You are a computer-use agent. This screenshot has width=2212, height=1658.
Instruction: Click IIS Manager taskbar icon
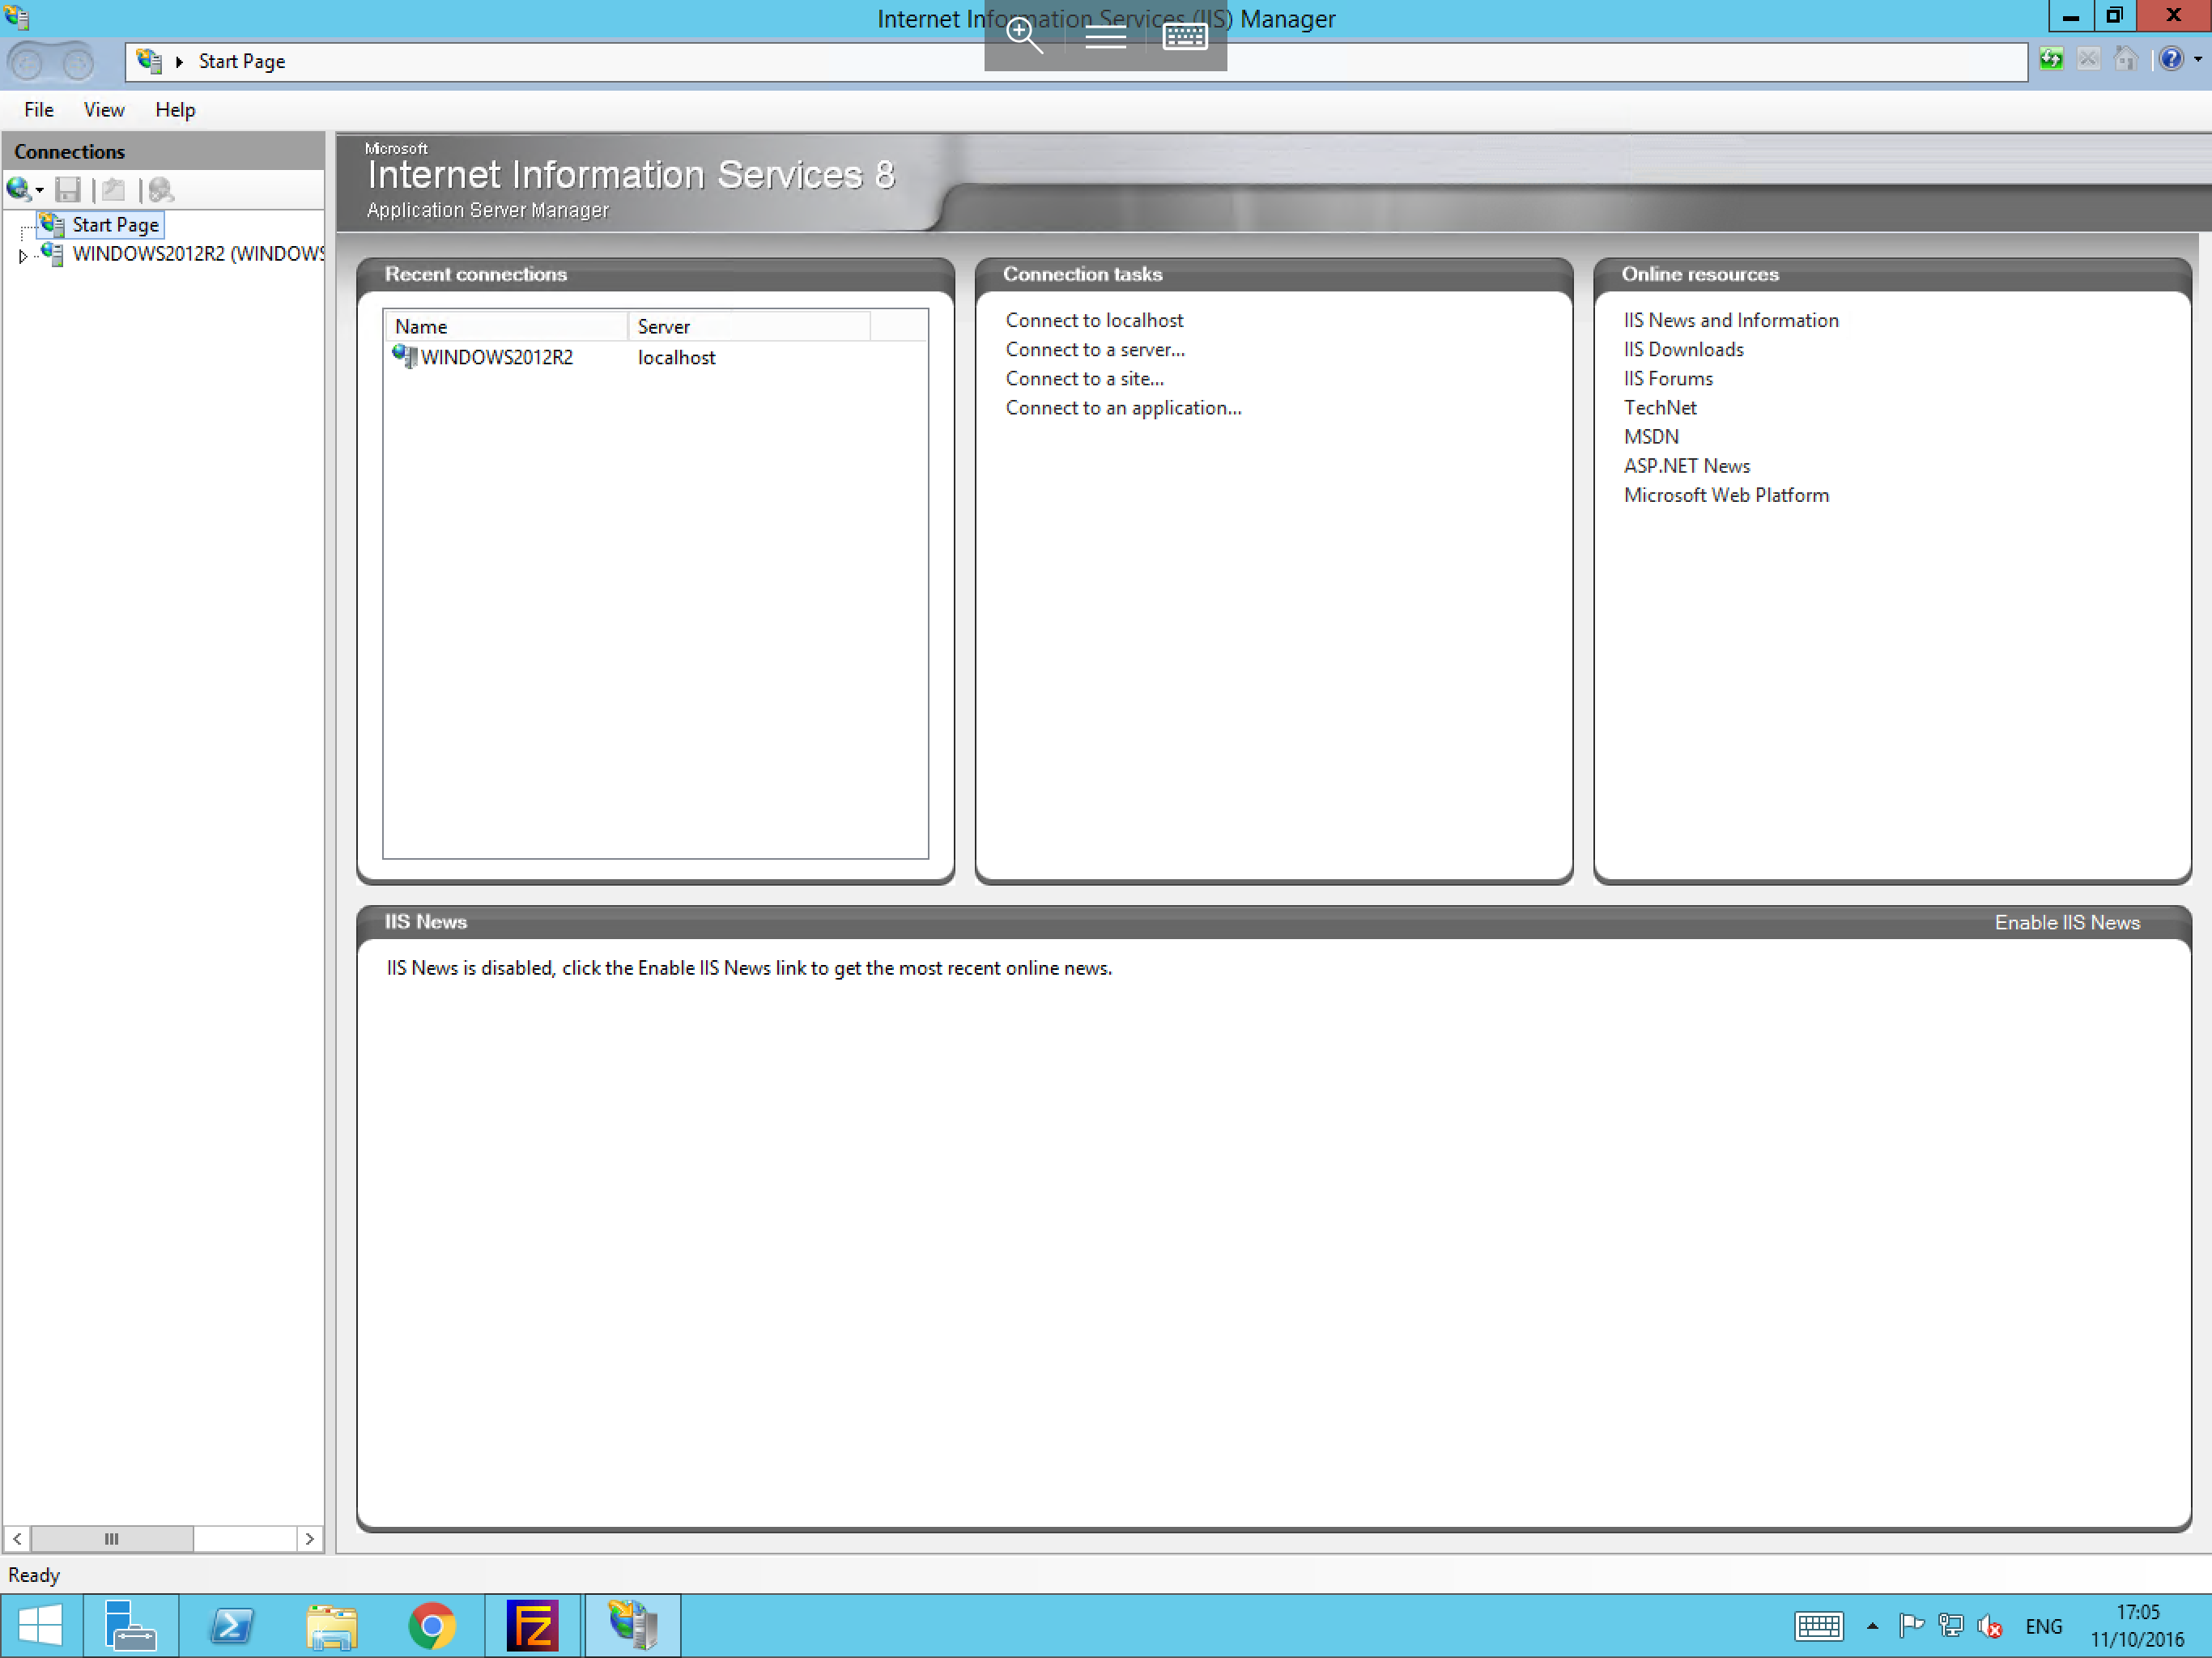(633, 1626)
